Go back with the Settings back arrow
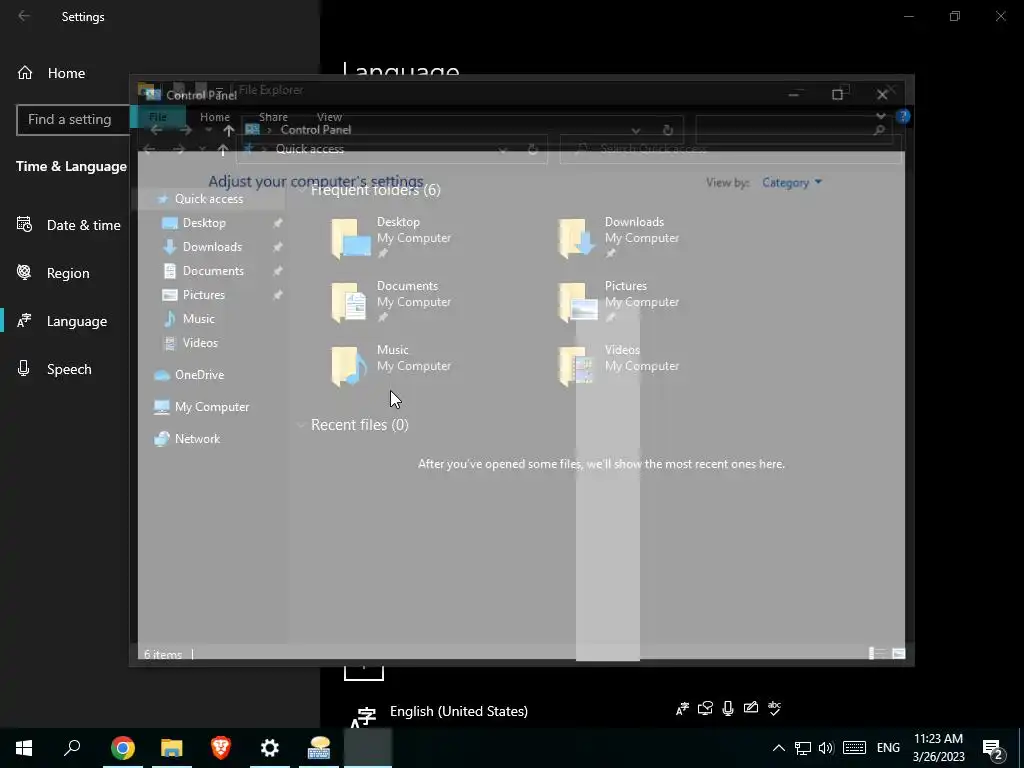 24,16
